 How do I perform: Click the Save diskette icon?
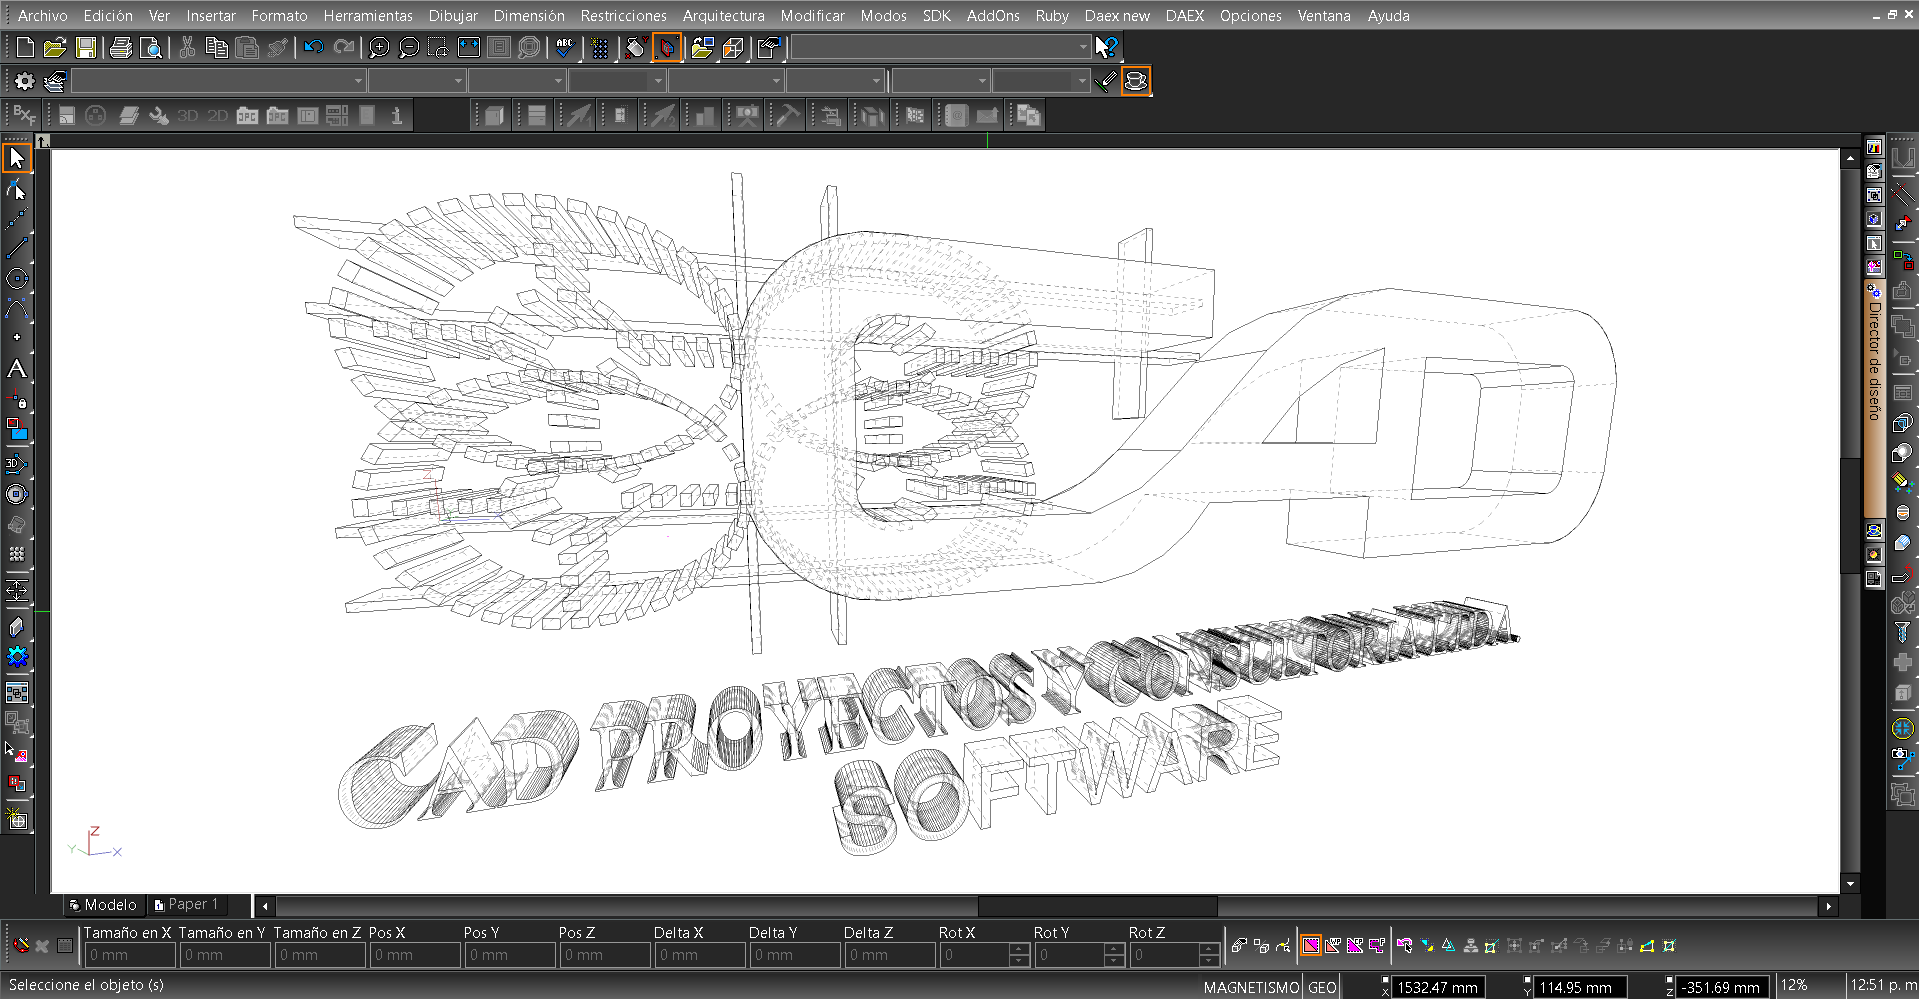tap(86, 48)
